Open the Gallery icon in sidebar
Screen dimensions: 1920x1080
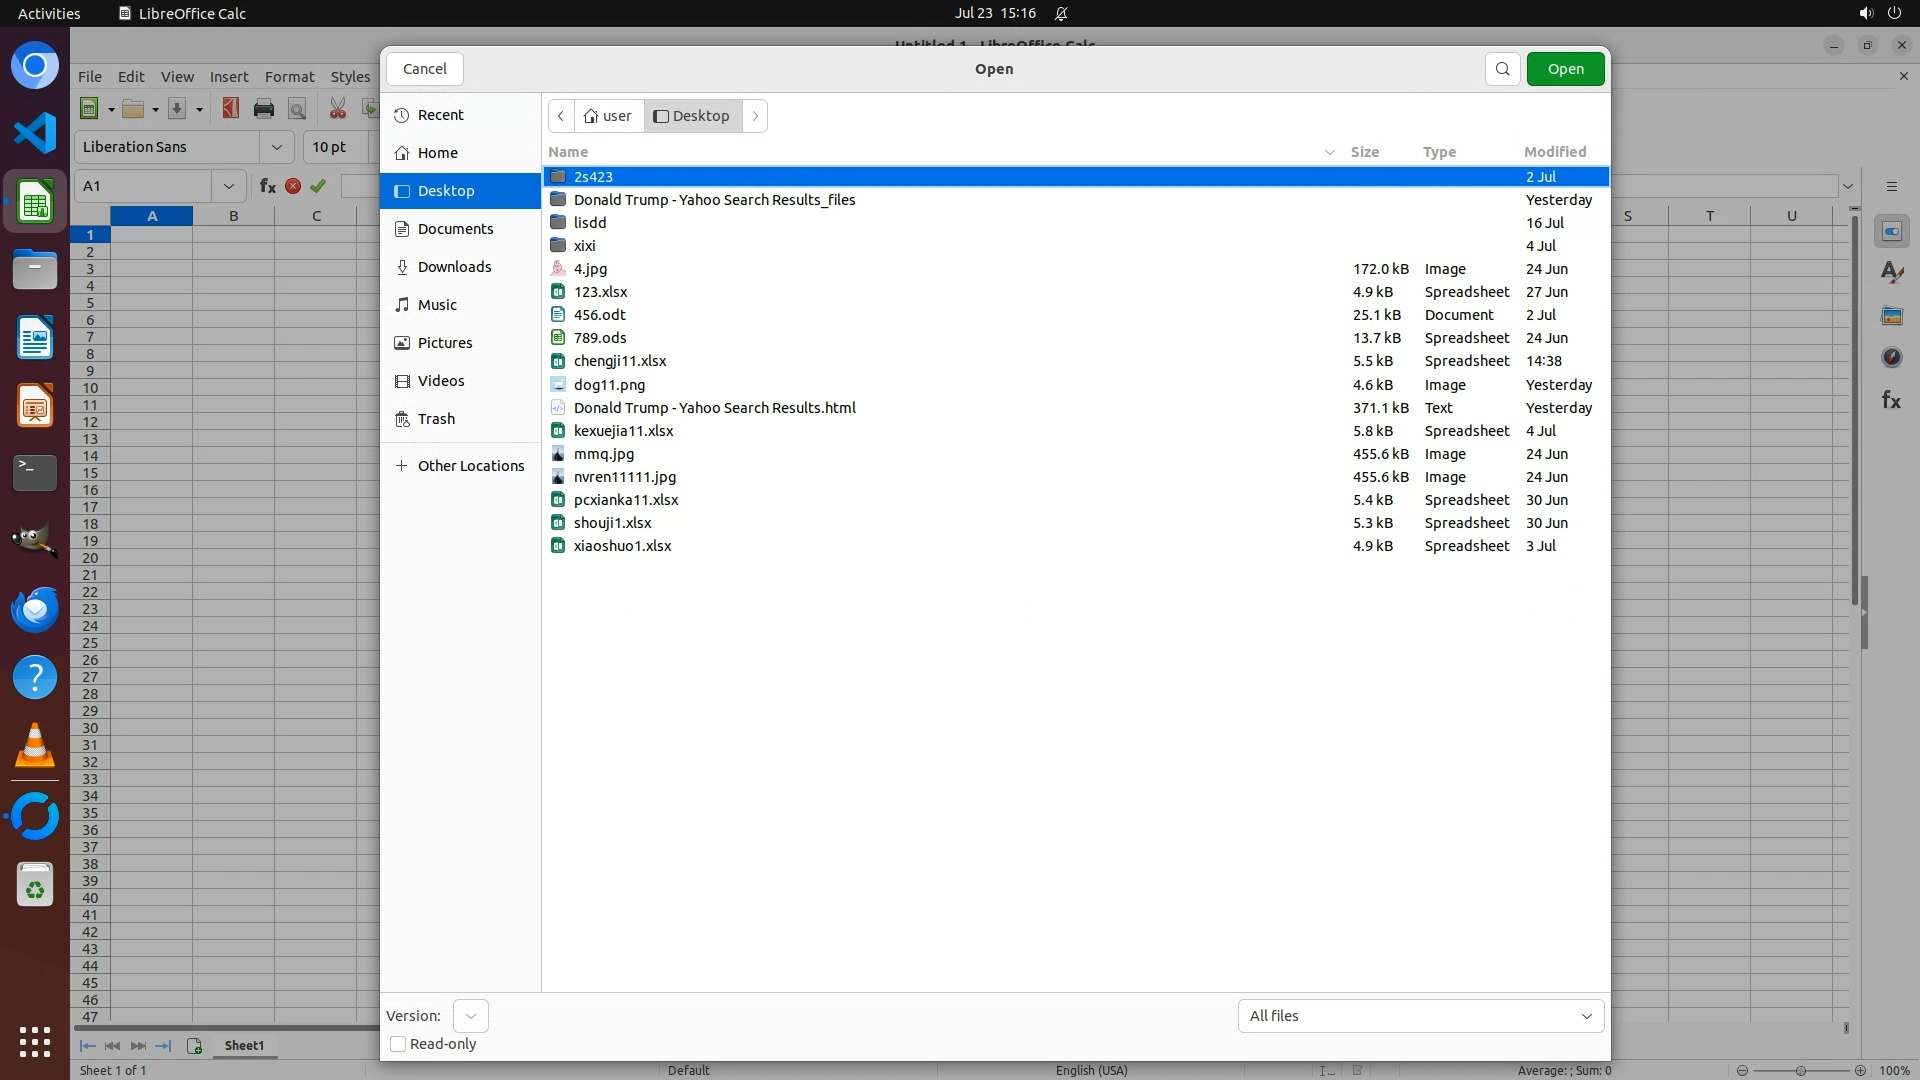click(x=1891, y=316)
